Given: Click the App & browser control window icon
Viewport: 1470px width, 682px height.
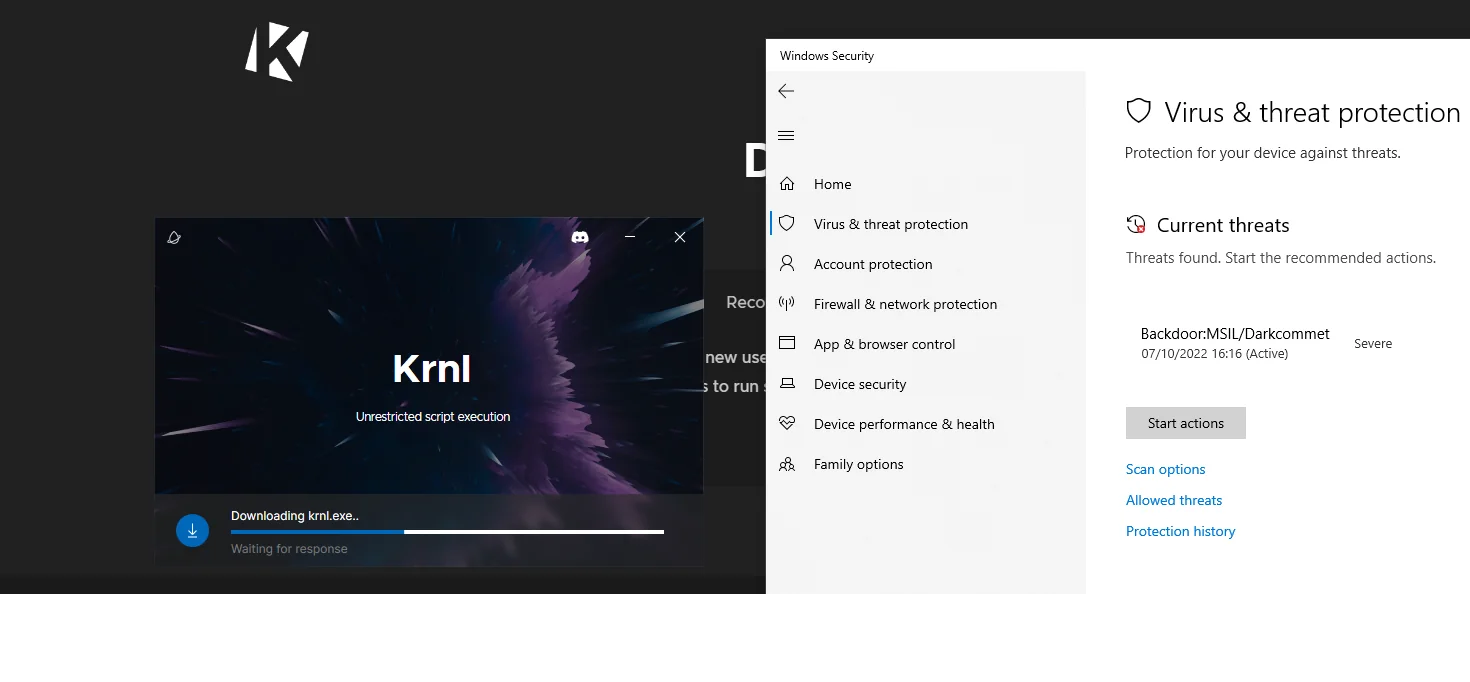Looking at the screenshot, I should (787, 344).
